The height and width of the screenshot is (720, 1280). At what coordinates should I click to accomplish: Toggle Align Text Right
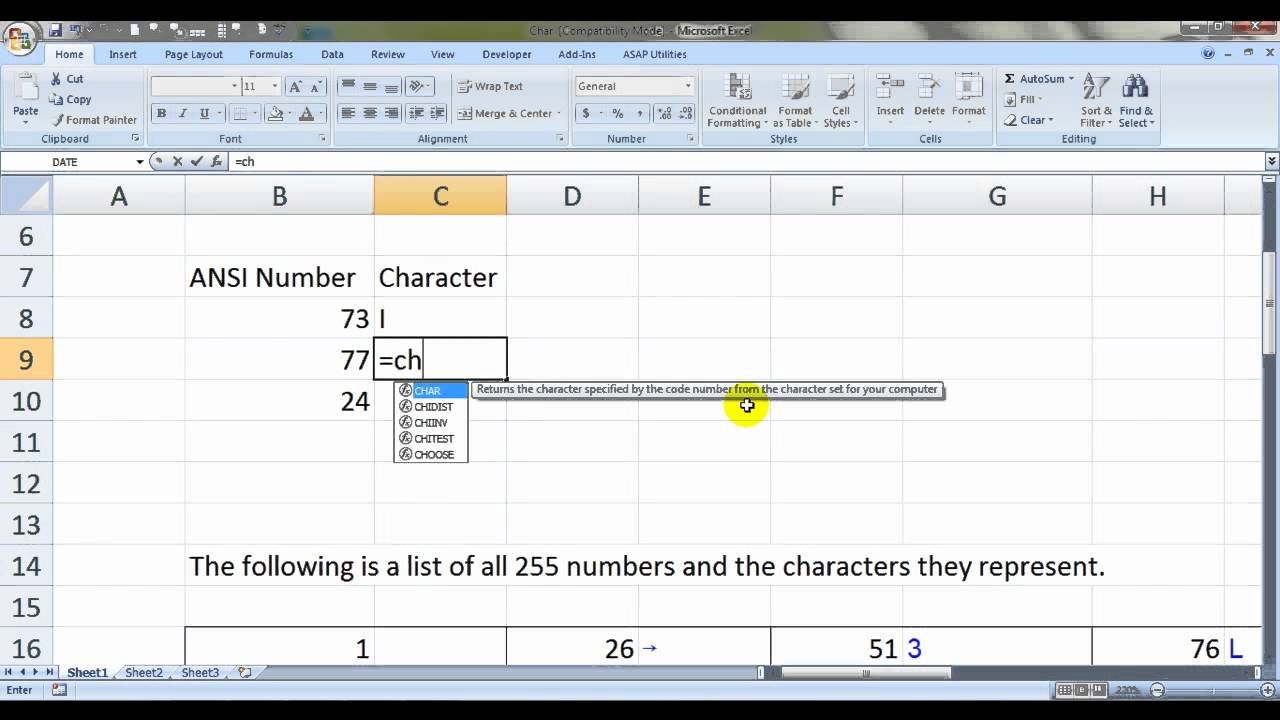click(391, 114)
